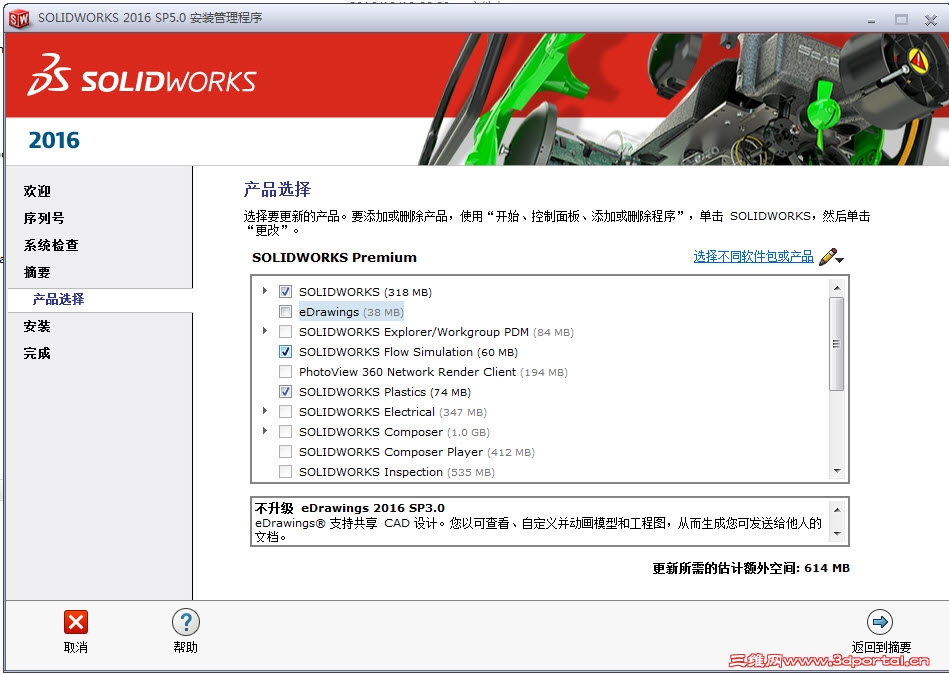Check SOLIDWORKS Explorer/Workgroup PDM checkbox
Screen dimensions: 949x674
(x=285, y=332)
